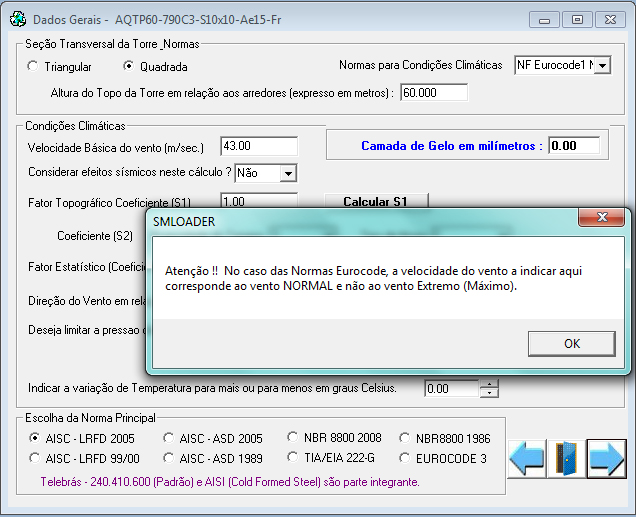Click the ice layer millimeters field
Image resolution: width=636 pixels, height=517 pixels.
tap(574, 146)
